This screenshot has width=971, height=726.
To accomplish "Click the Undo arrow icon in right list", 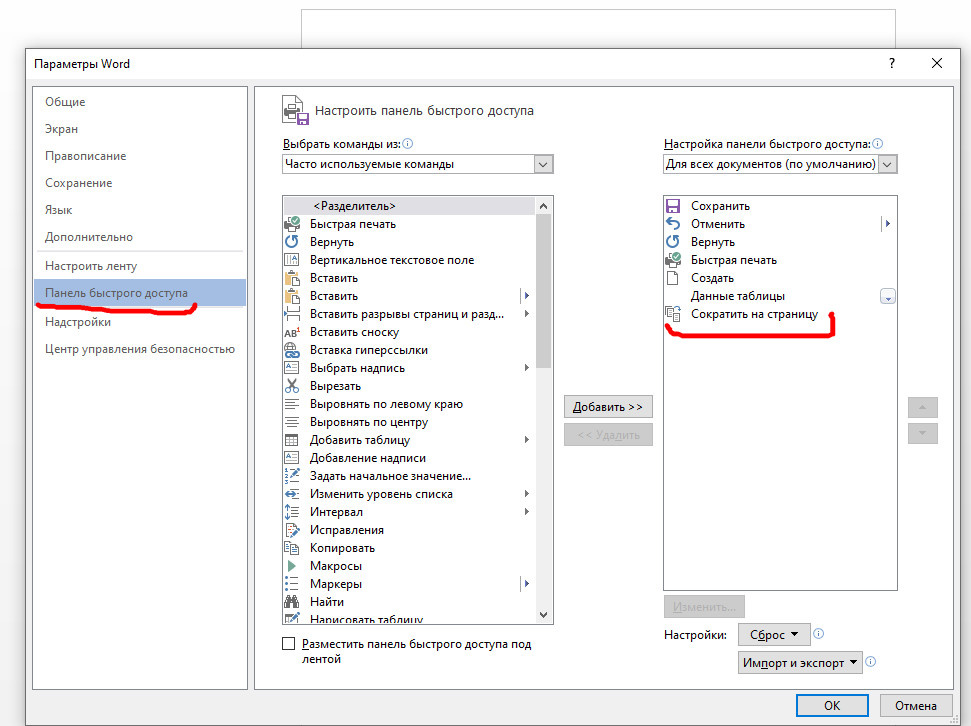I will tap(673, 224).
